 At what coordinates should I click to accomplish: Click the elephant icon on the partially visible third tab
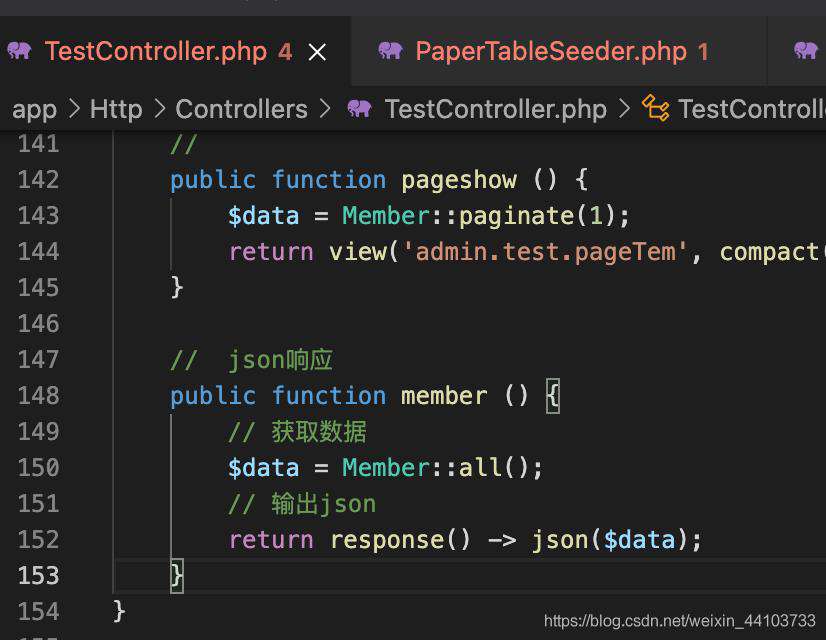point(805,51)
